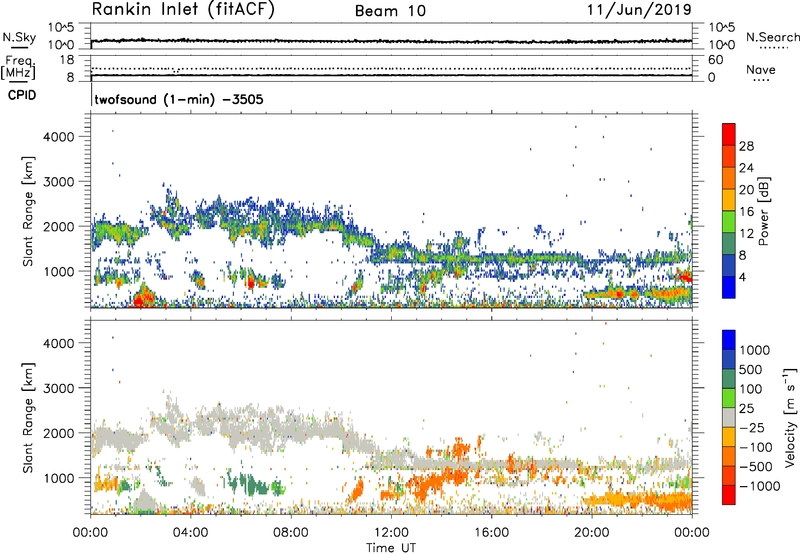Click the "-1000" value on Velocity colorbar
Screen dimensions: 800x554
759,486
